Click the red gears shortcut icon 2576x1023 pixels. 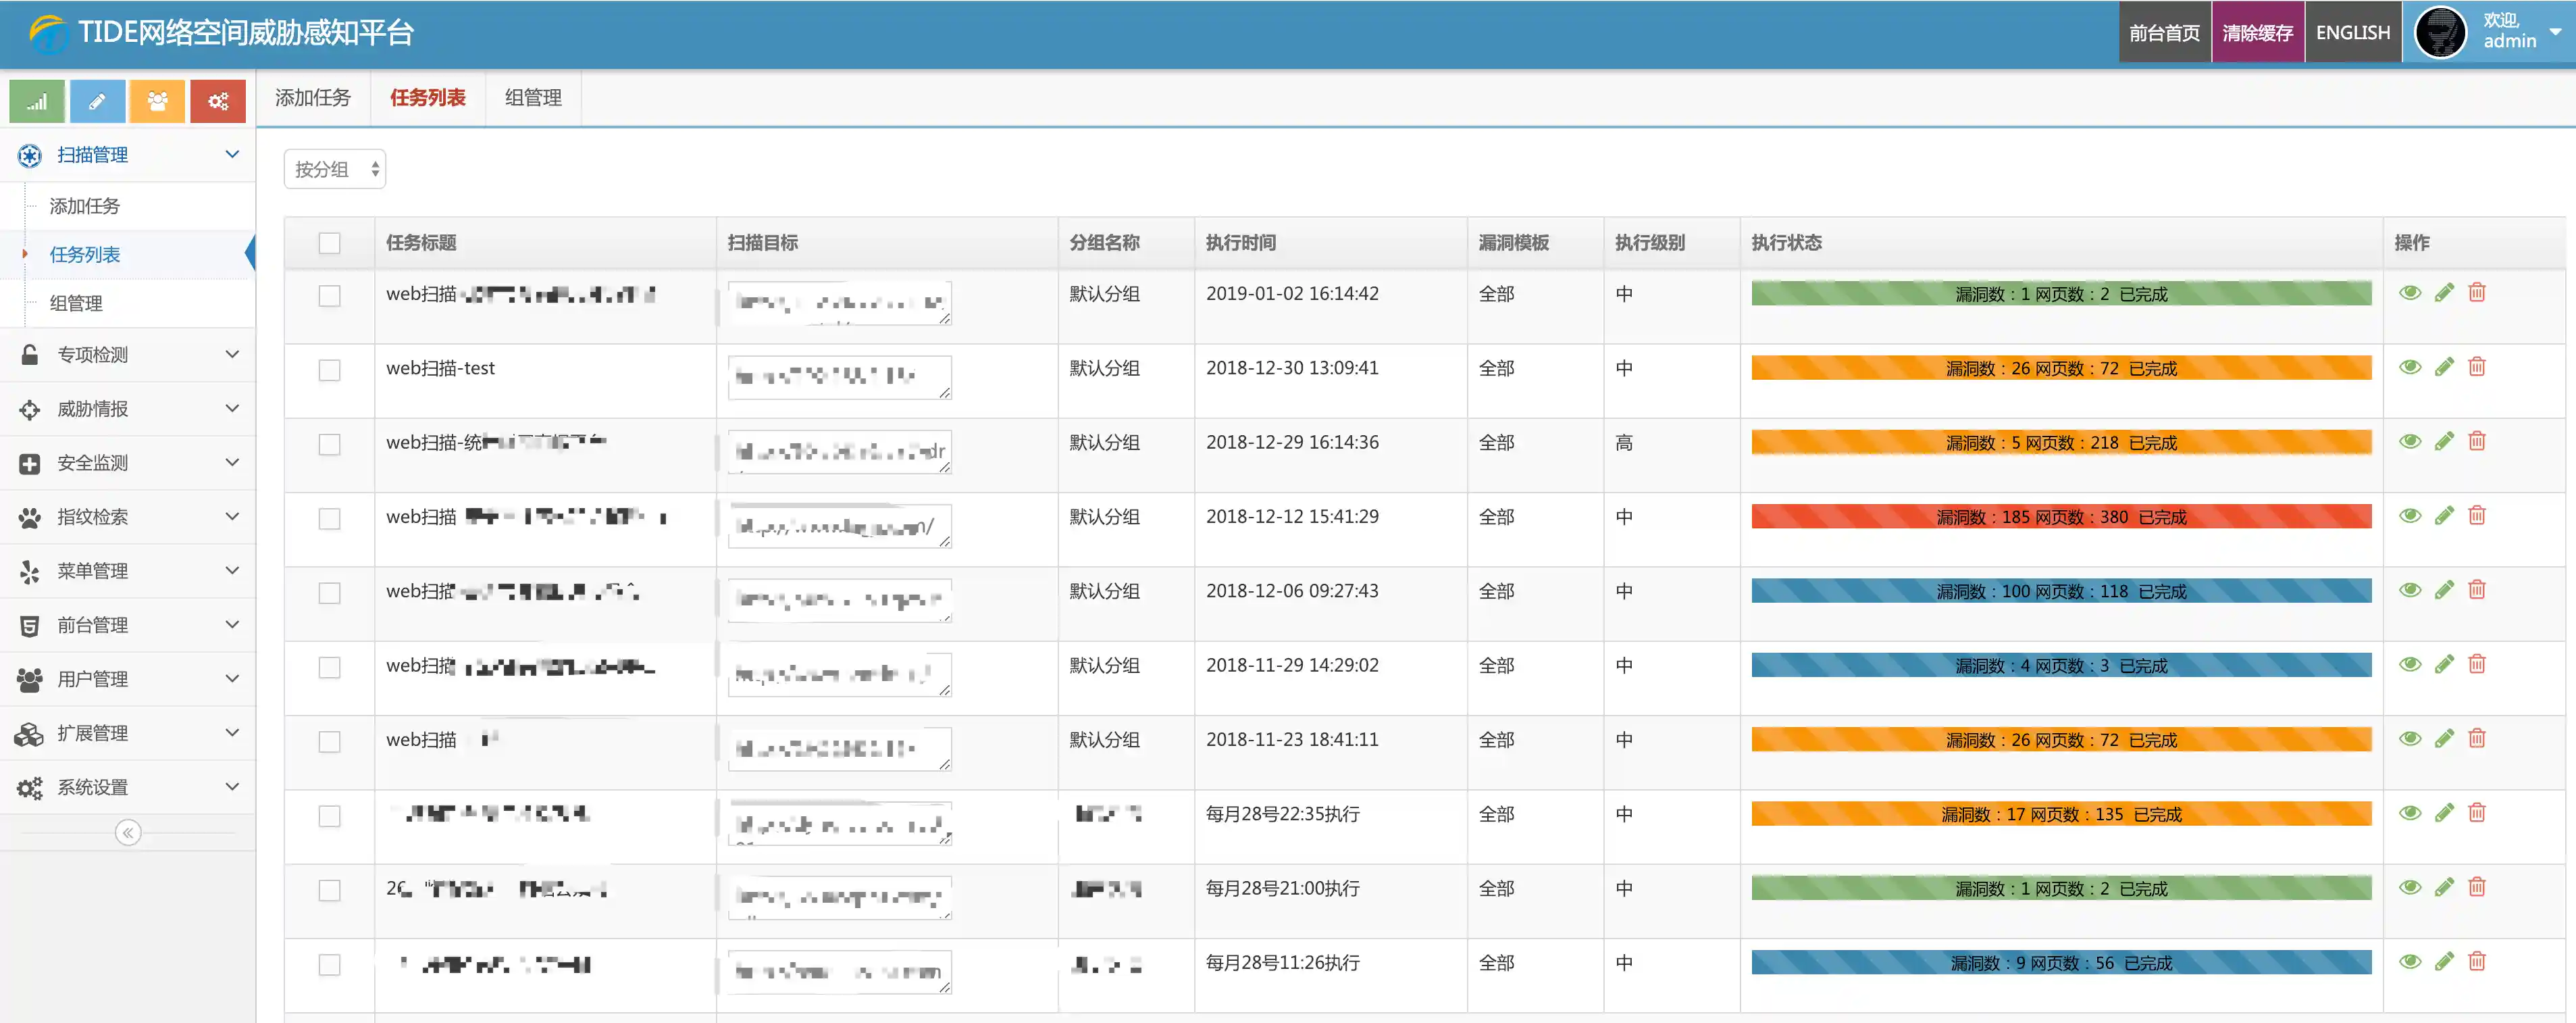tap(218, 101)
